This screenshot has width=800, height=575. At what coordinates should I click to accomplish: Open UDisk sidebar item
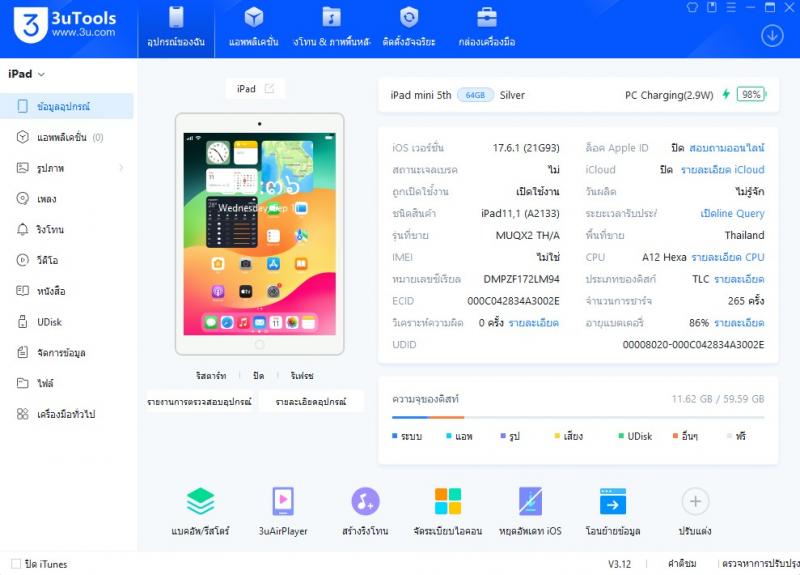pyautogui.click(x=67, y=322)
